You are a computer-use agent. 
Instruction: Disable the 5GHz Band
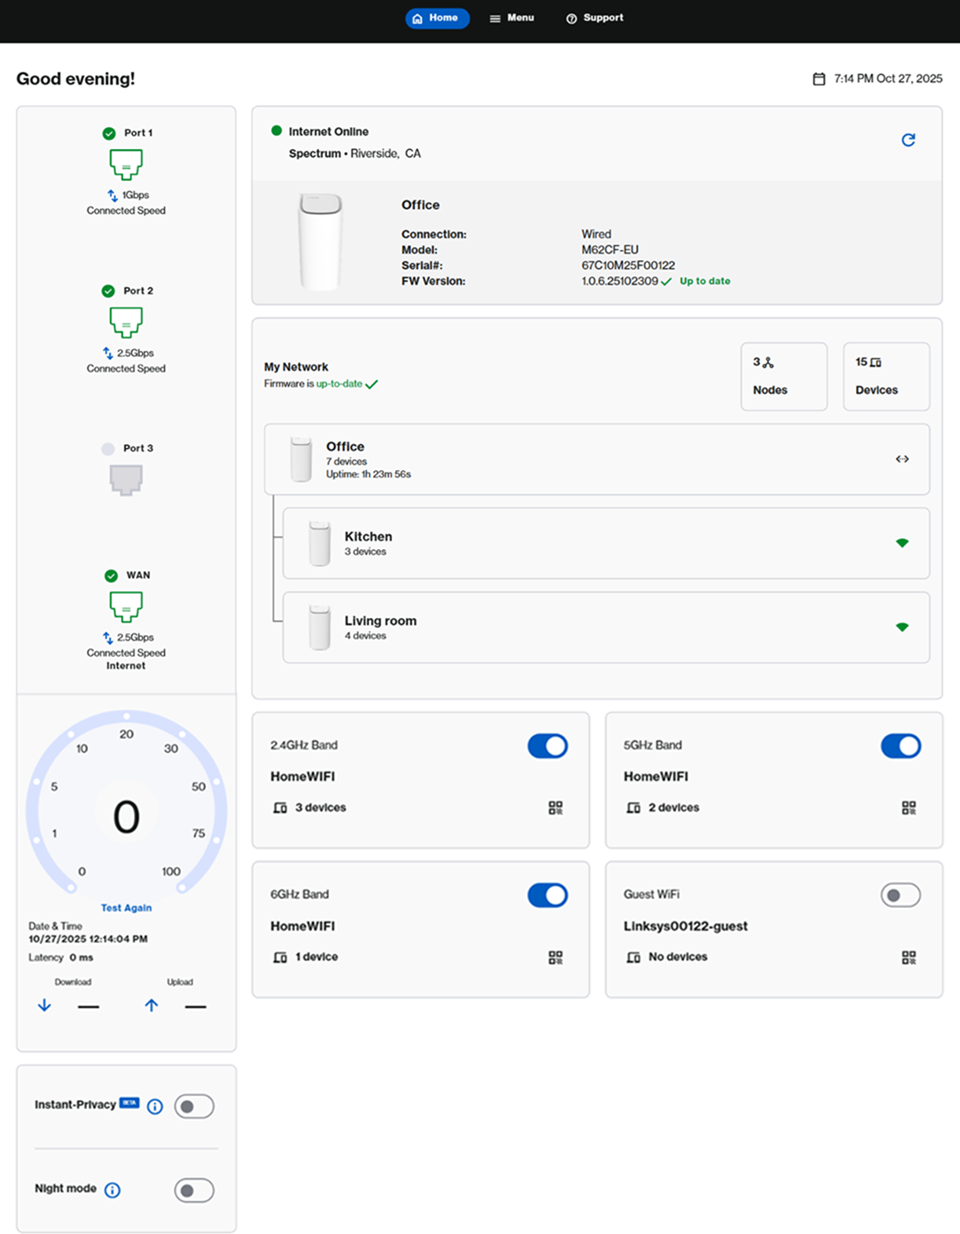tap(901, 746)
